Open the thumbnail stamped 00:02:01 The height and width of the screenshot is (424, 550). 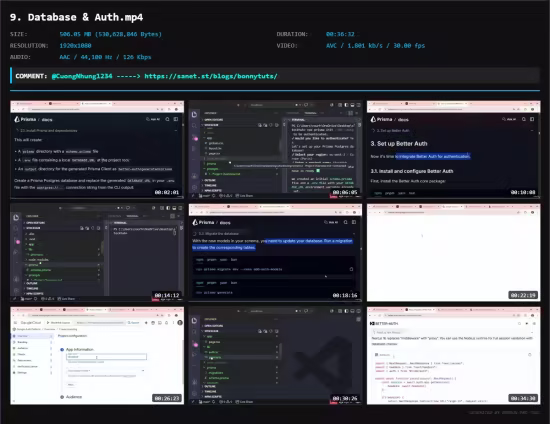[x=97, y=149]
